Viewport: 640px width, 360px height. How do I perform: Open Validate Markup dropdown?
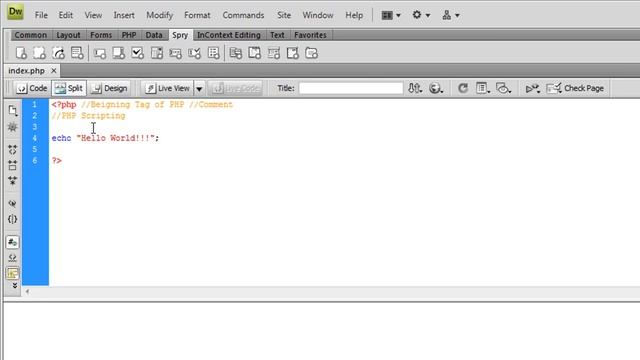[533, 88]
